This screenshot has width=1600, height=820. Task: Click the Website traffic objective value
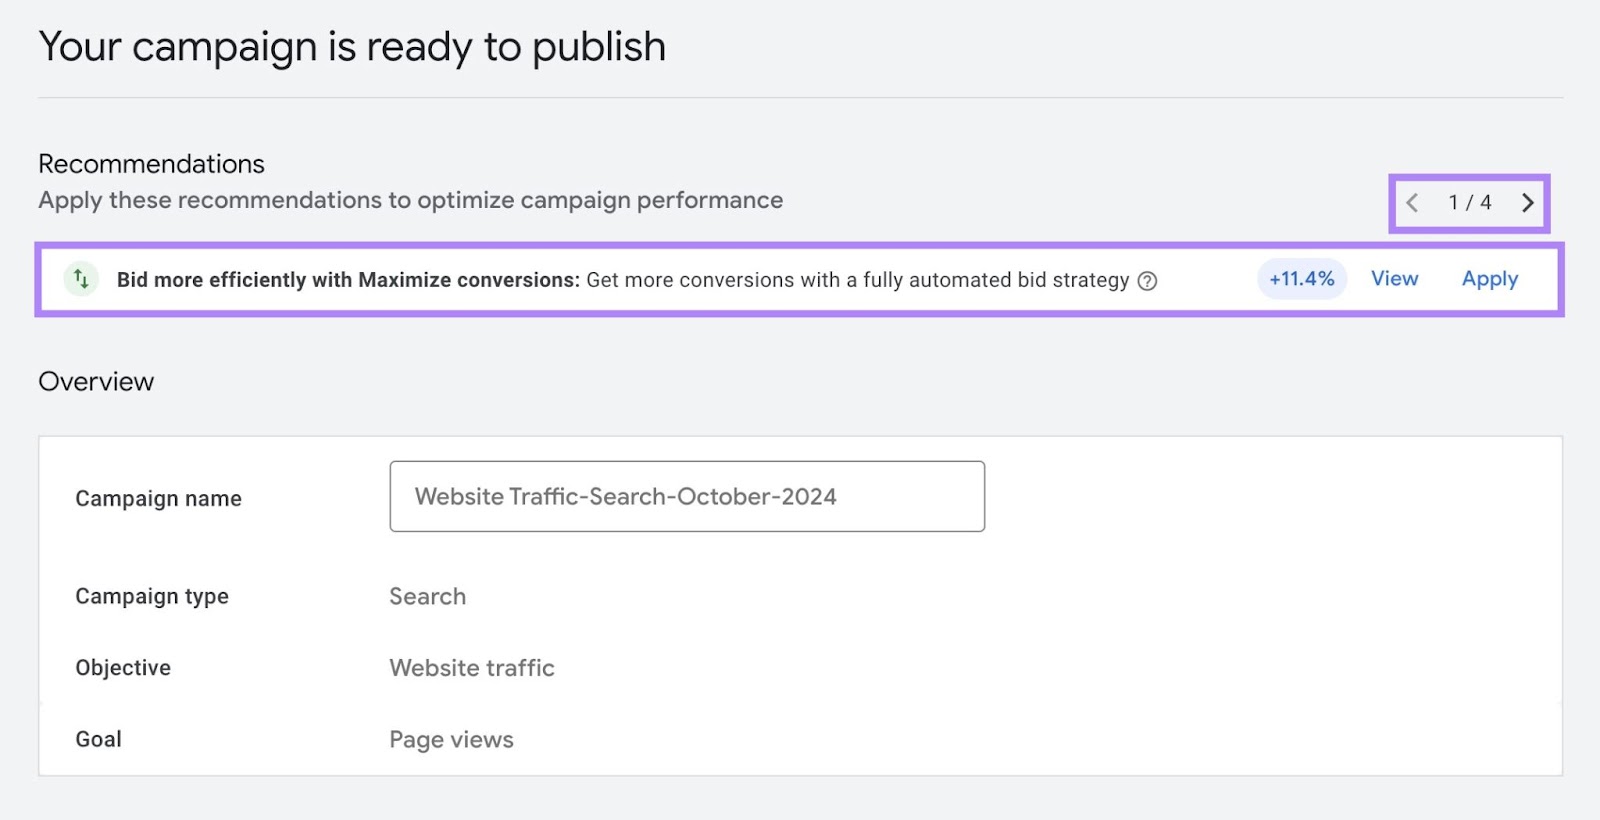coord(471,667)
